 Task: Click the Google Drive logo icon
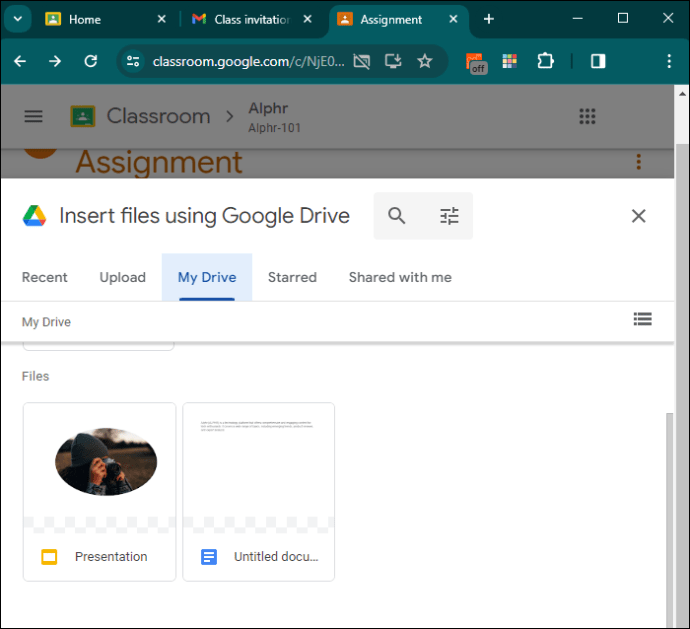pos(34,216)
